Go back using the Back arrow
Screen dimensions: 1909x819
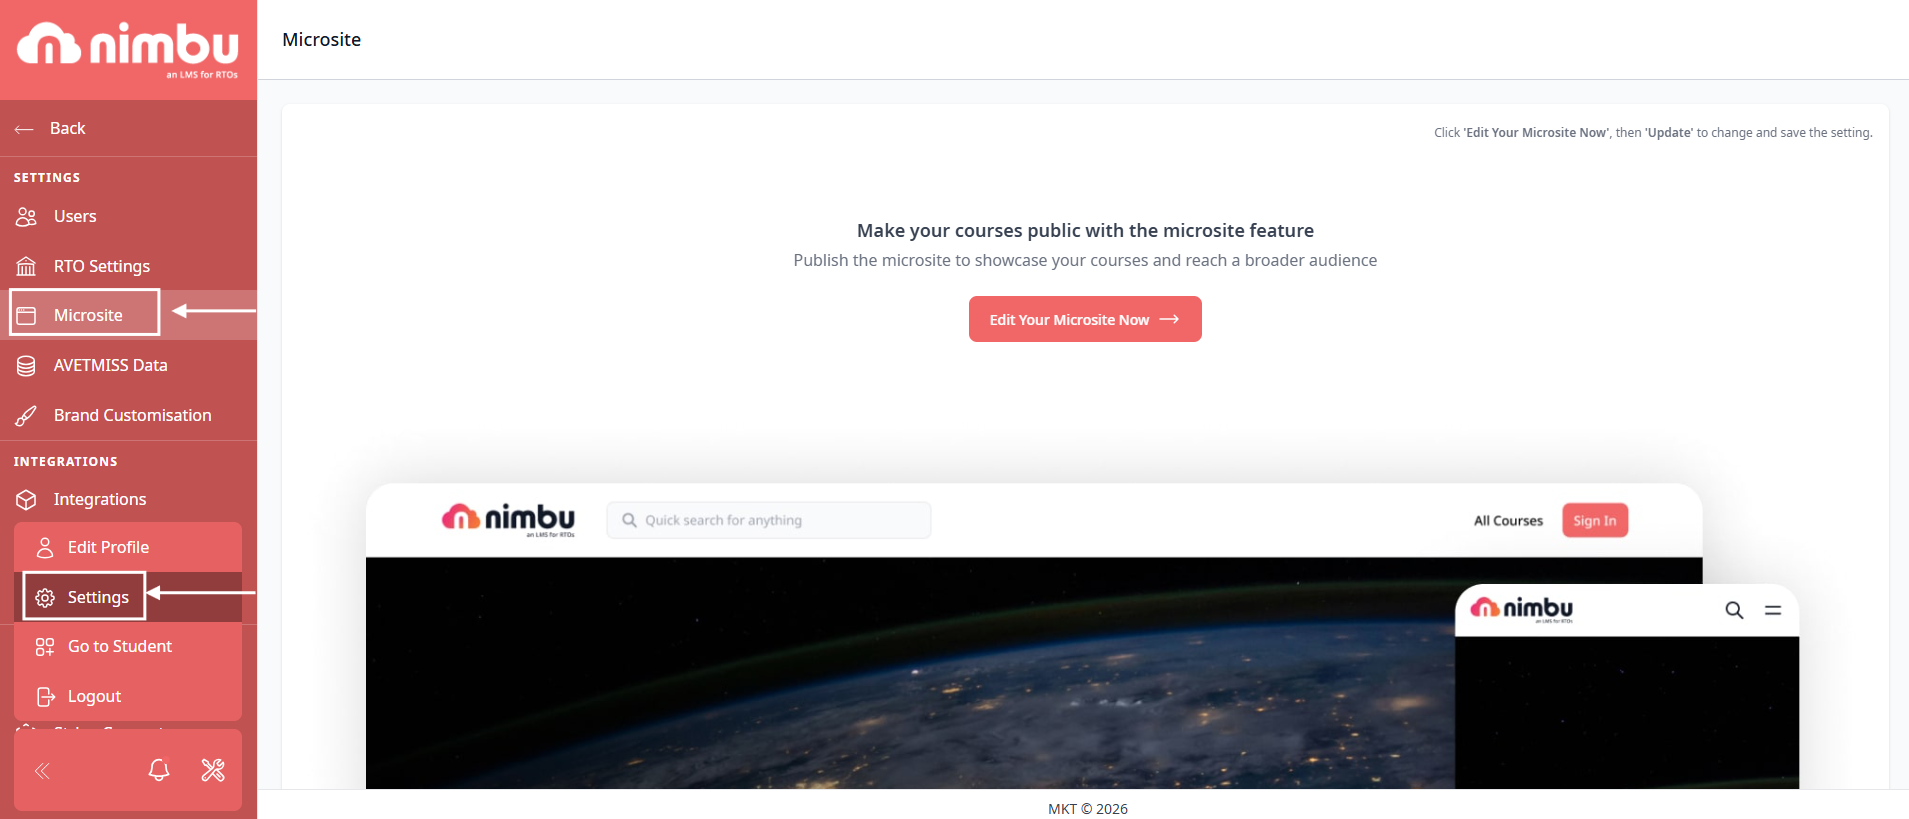click(x=50, y=129)
